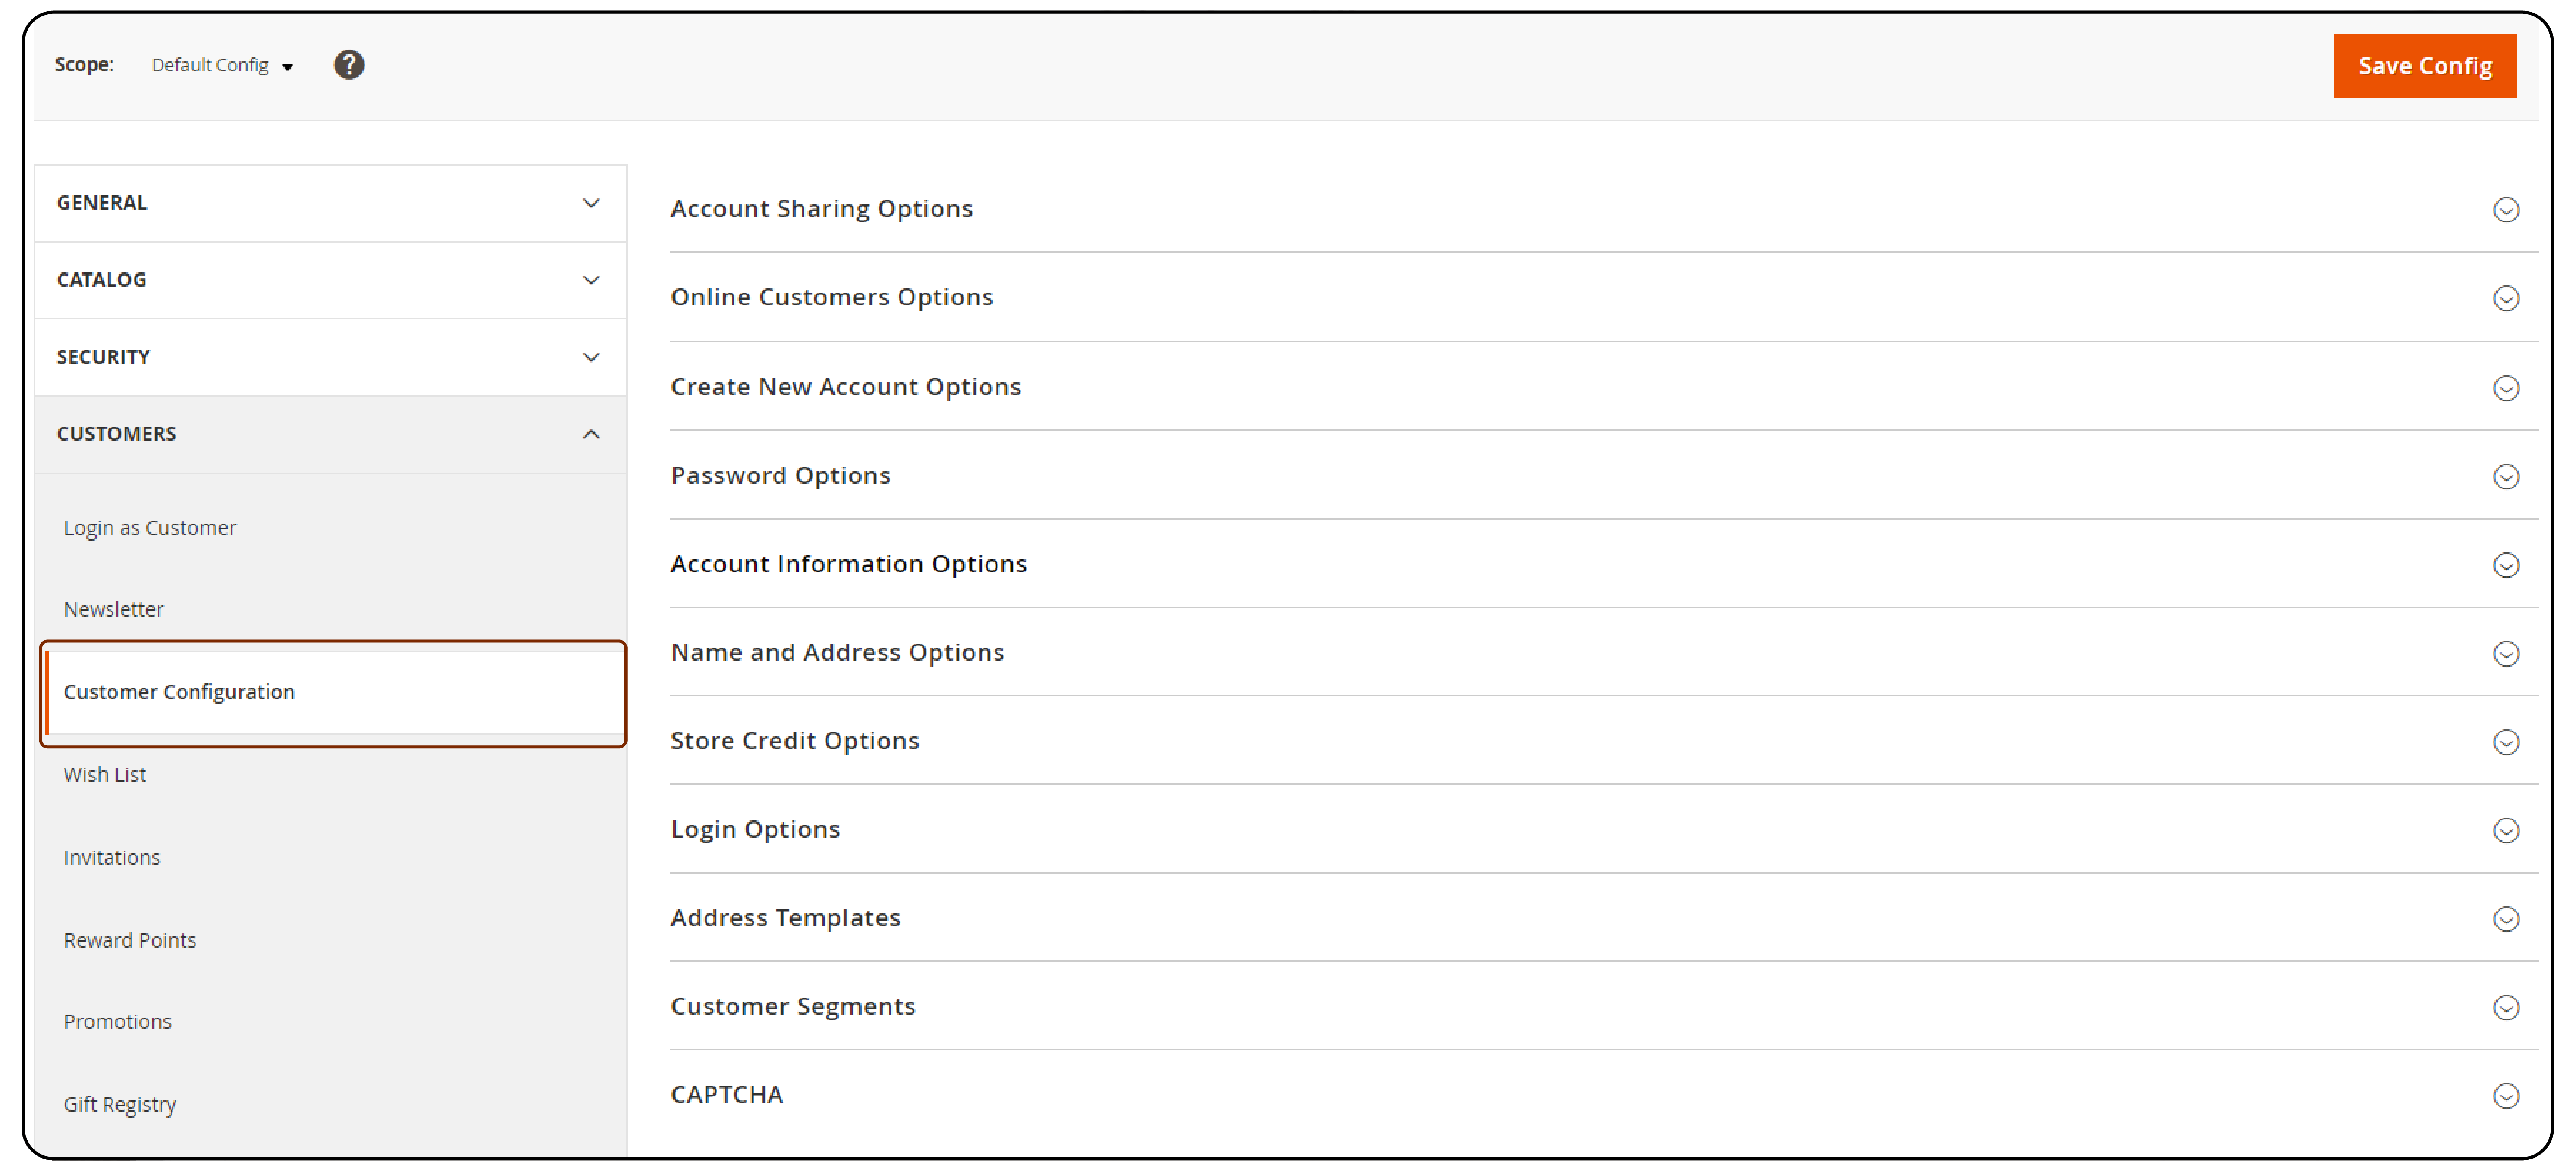
Task: Open Gift Registry settings
Action: 120,1104
